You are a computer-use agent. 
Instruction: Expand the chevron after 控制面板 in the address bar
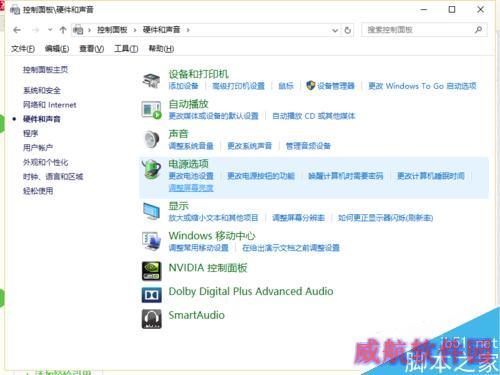[x=135, y=30]
